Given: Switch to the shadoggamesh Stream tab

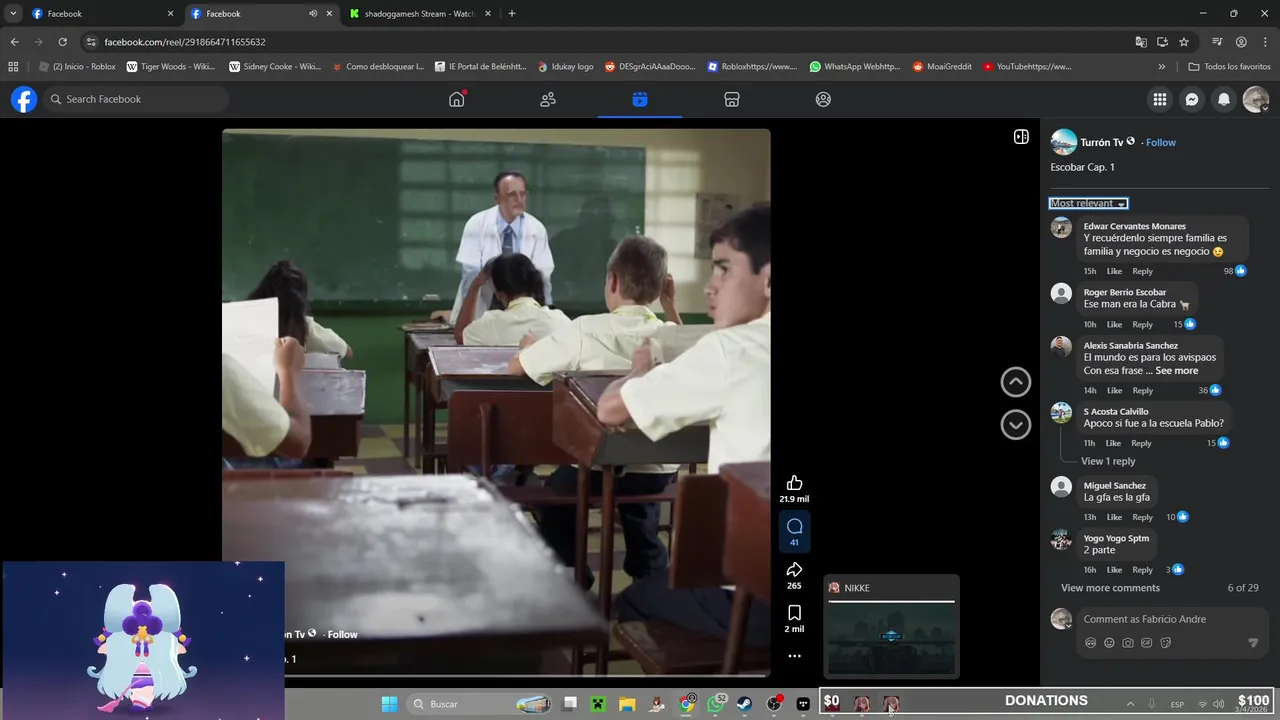Looking at the screenshot, I should click(x=420, y=14).
